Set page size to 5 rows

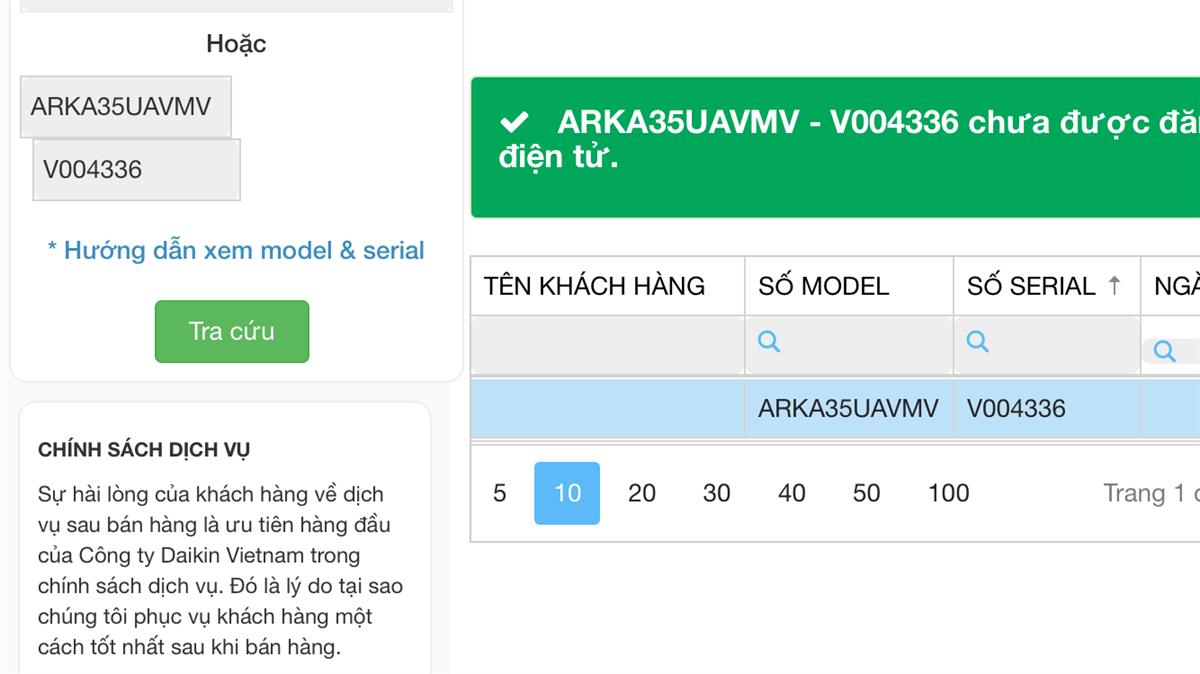500,493
